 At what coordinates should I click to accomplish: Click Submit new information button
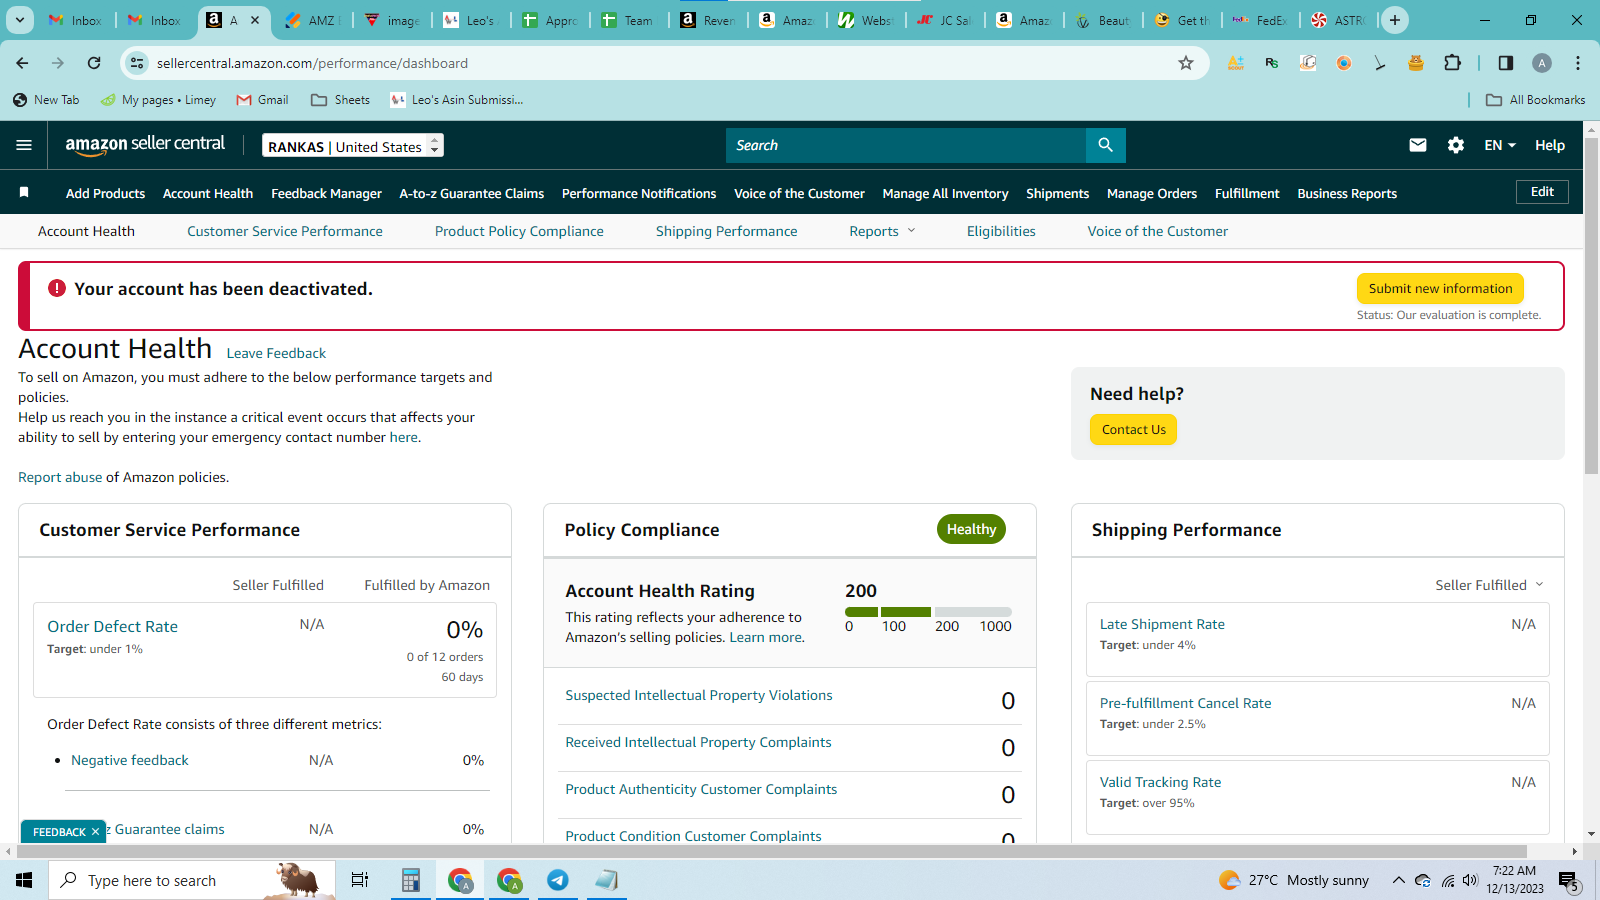pos(1440,288)
